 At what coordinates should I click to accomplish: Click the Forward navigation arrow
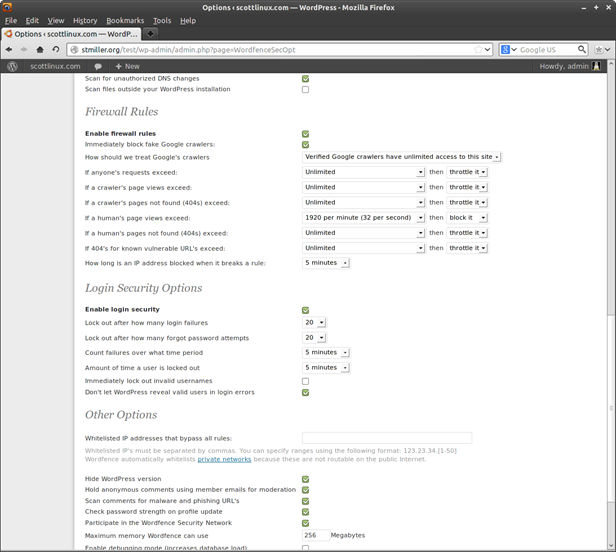click(x=24, y=49)
